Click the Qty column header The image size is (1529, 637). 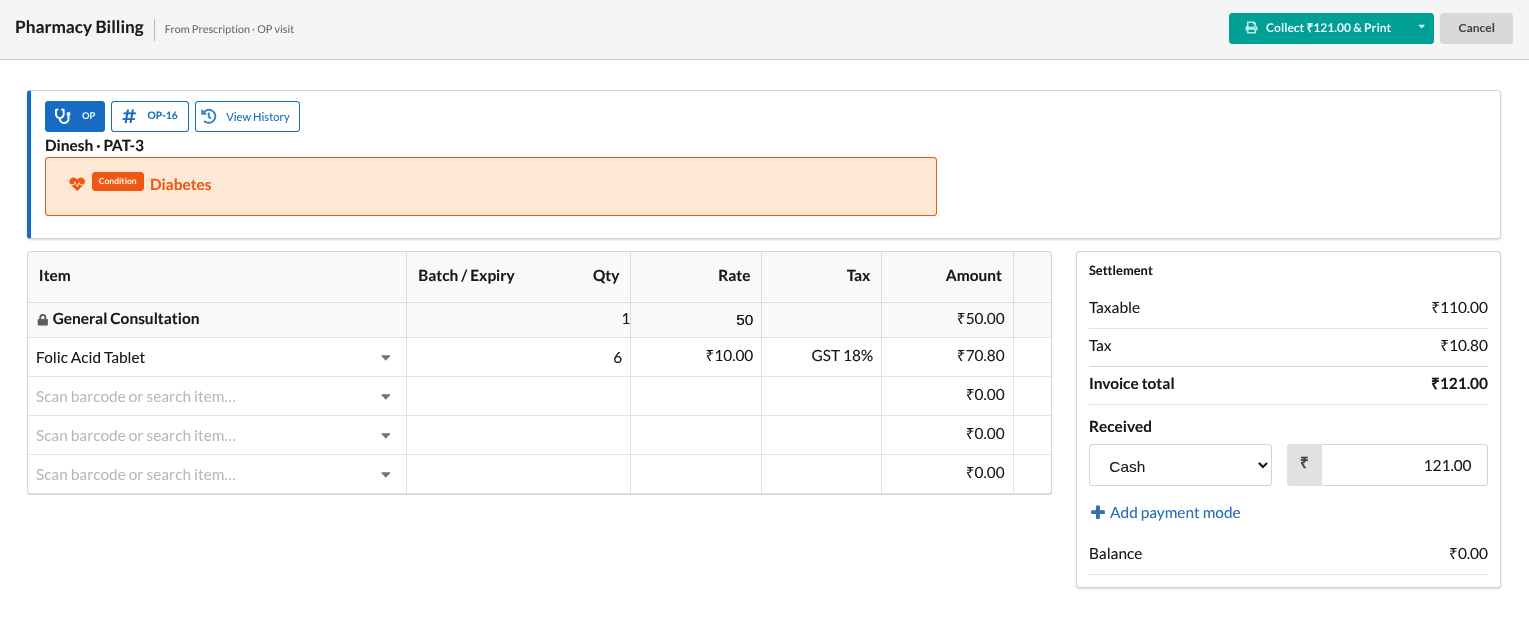click(606, 276)
